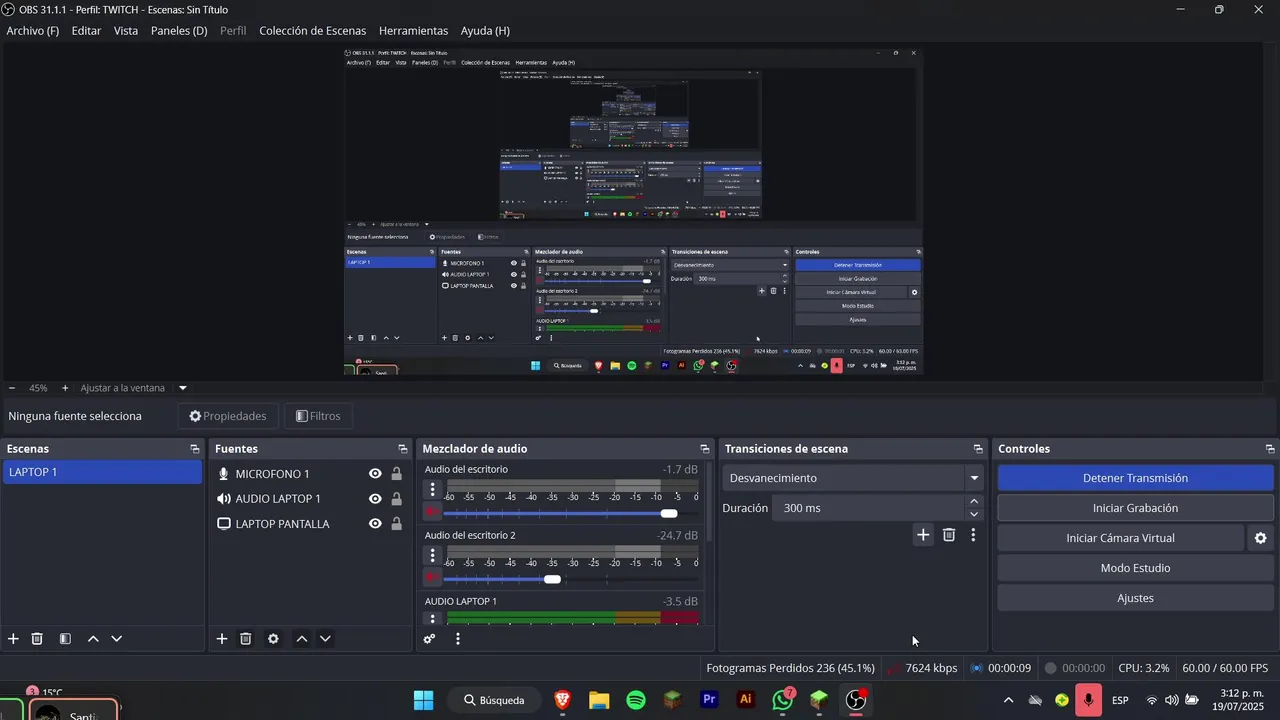This screenshot has height=720, width=1280.
Task: Open source properties gear in Fuentes panel
Action: click(x=273, y=639)
